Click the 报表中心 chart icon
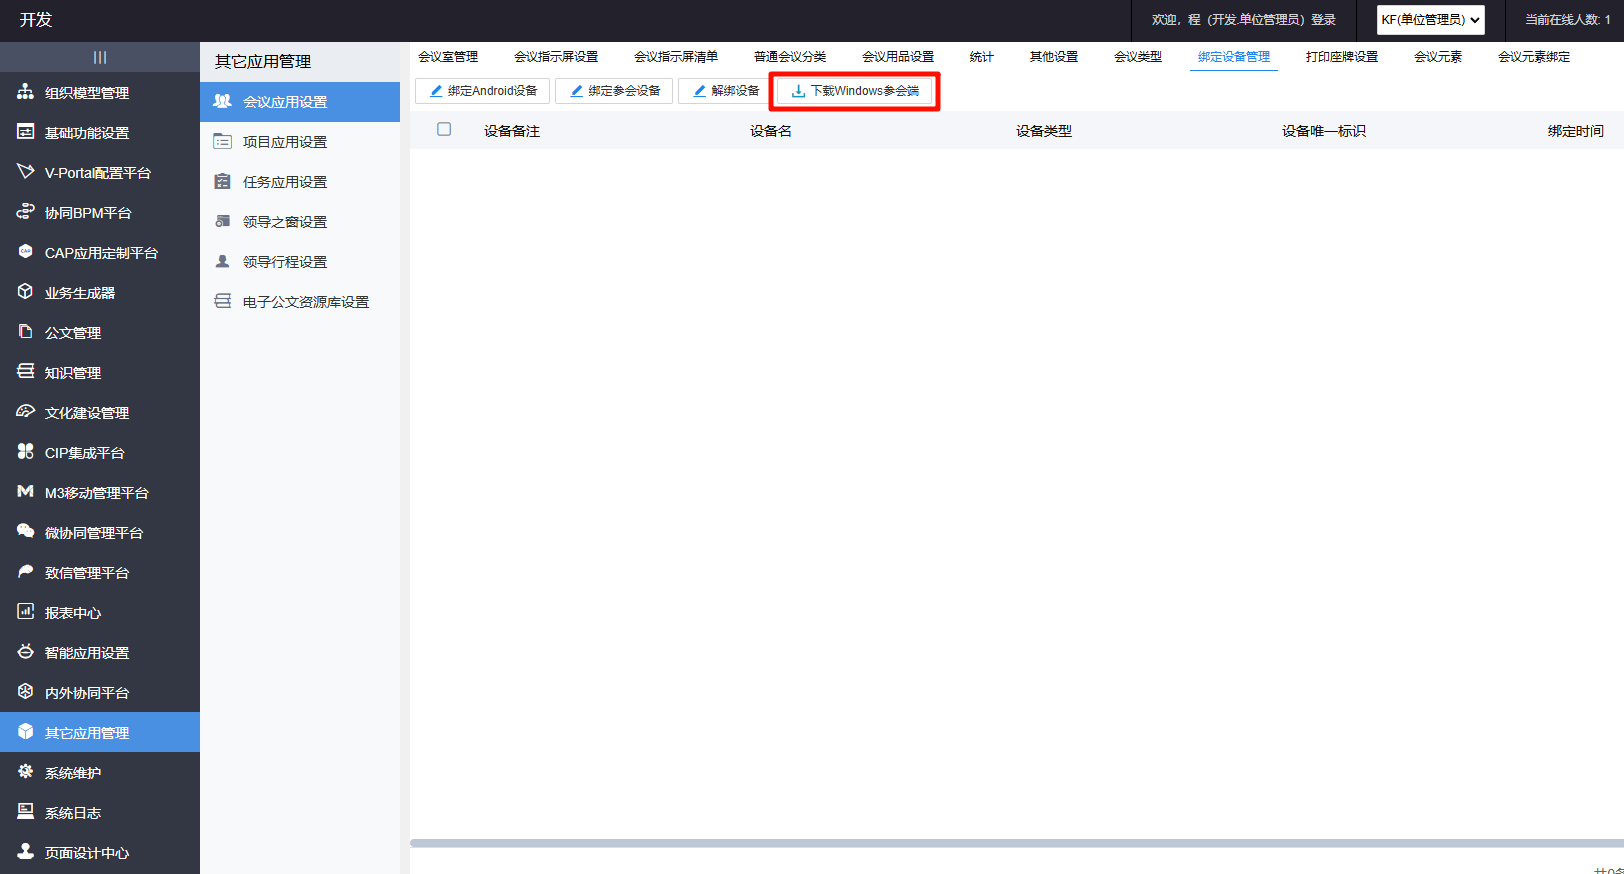The image size is (1624, 874). 26,612
